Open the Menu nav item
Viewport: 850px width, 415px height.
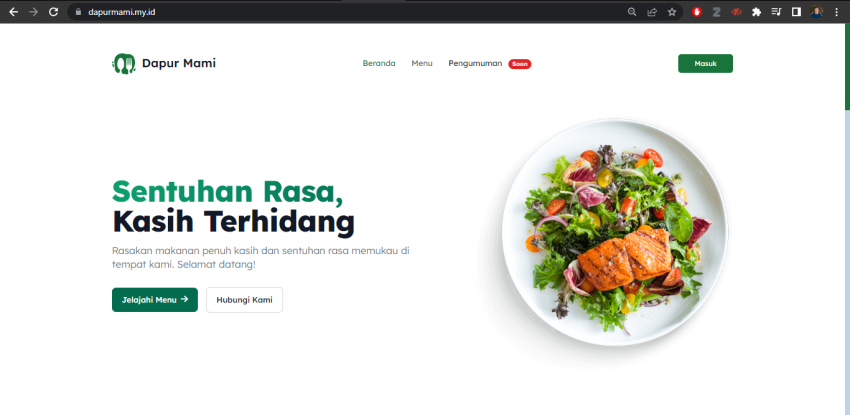(x=422, y=63)
